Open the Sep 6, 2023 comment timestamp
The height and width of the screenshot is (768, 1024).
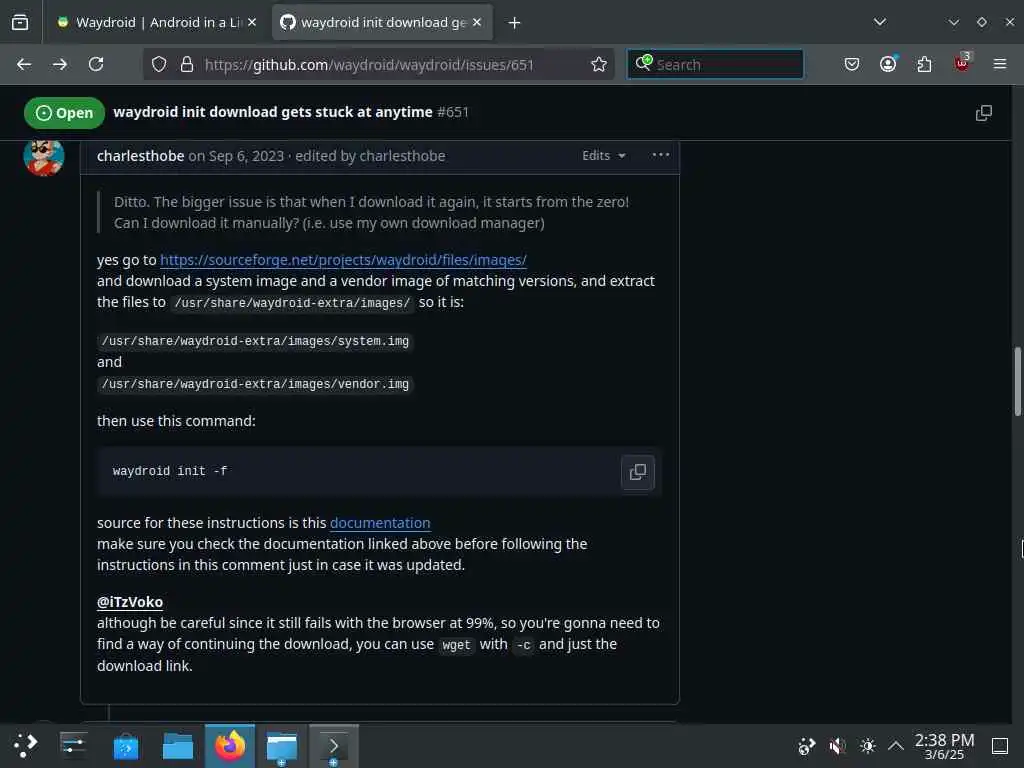coord(246,156)
